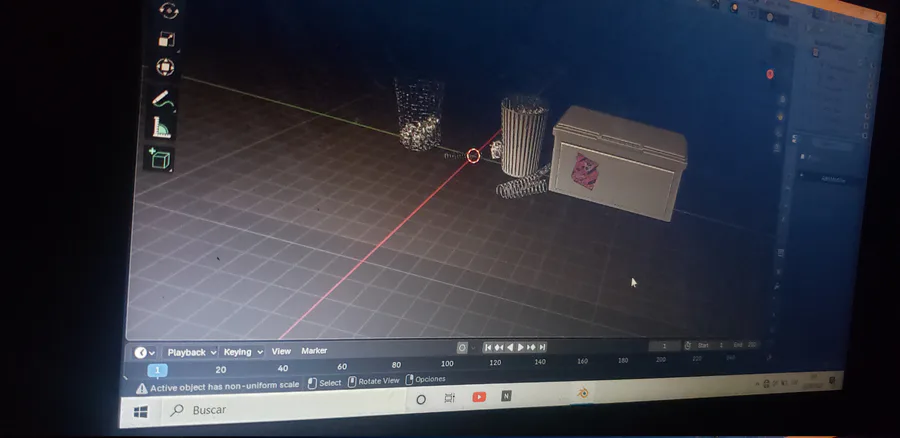900x438 pixels.
Task: Open the Playback dropdown menu
Action: click(192, 352)
